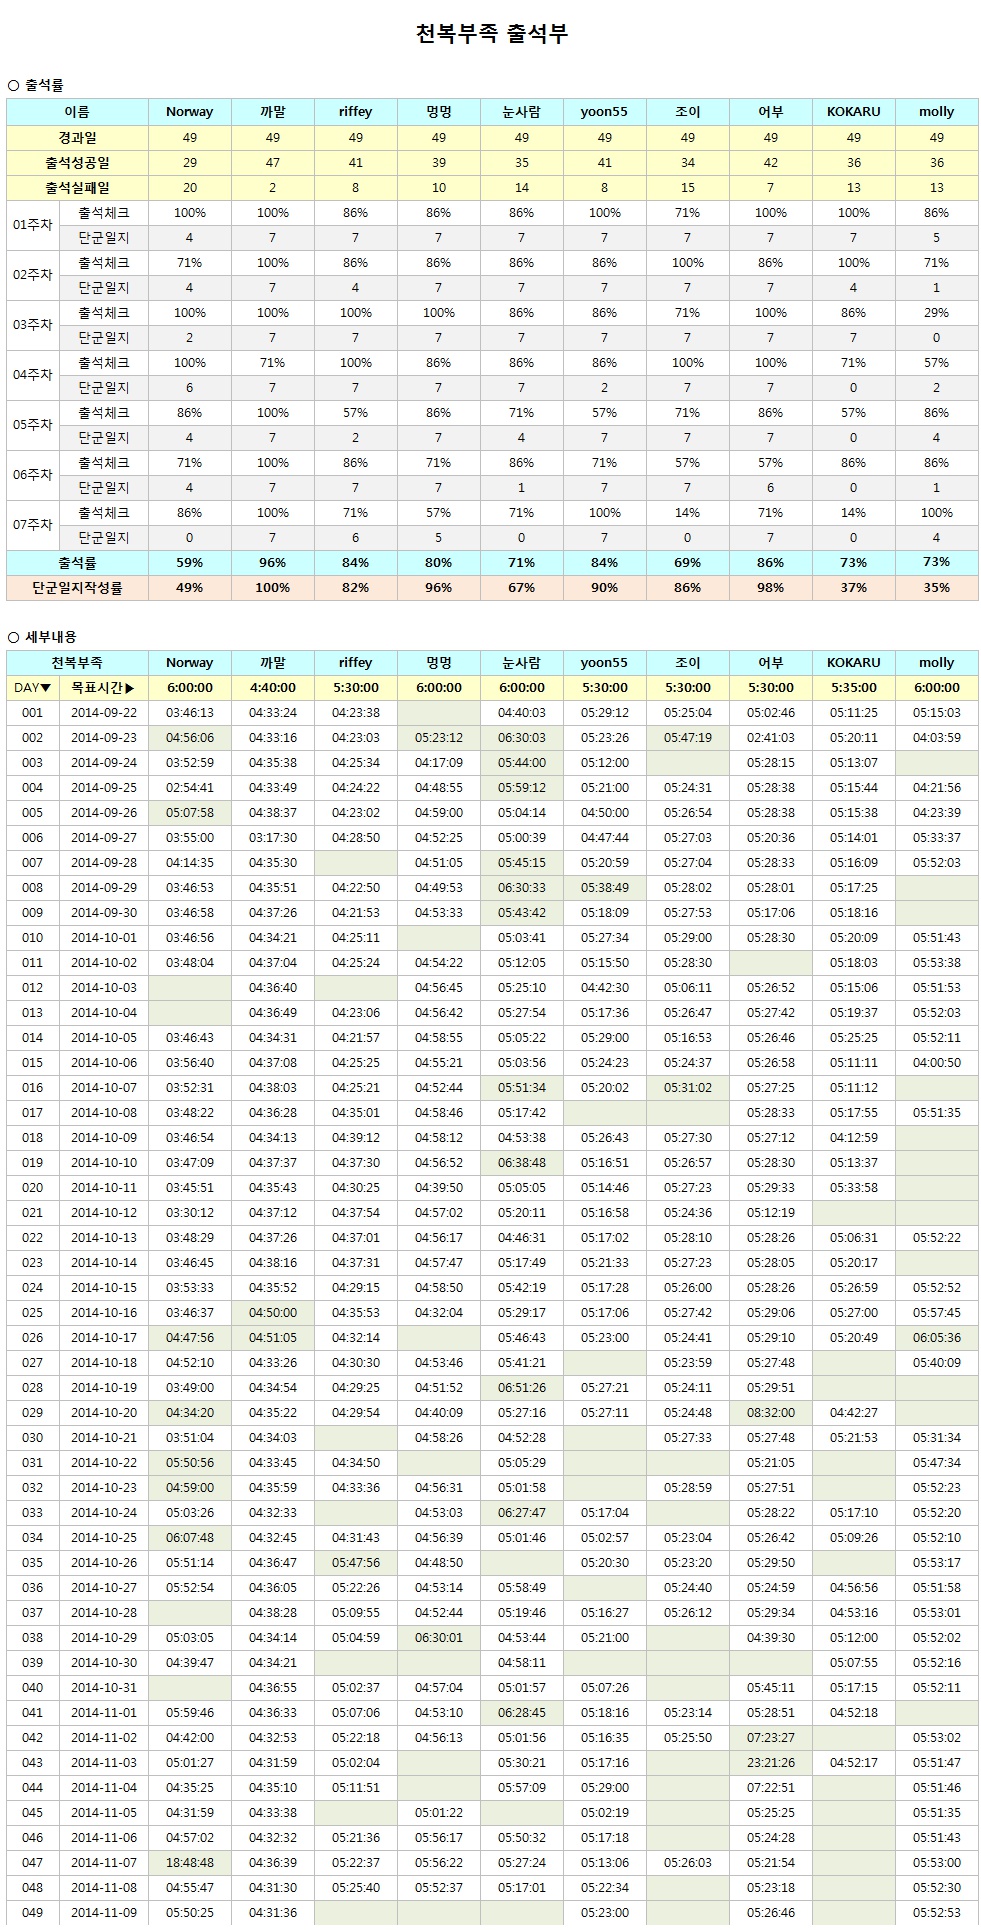
Task: Click the 06주차 week label
Action: coord(33,475)
